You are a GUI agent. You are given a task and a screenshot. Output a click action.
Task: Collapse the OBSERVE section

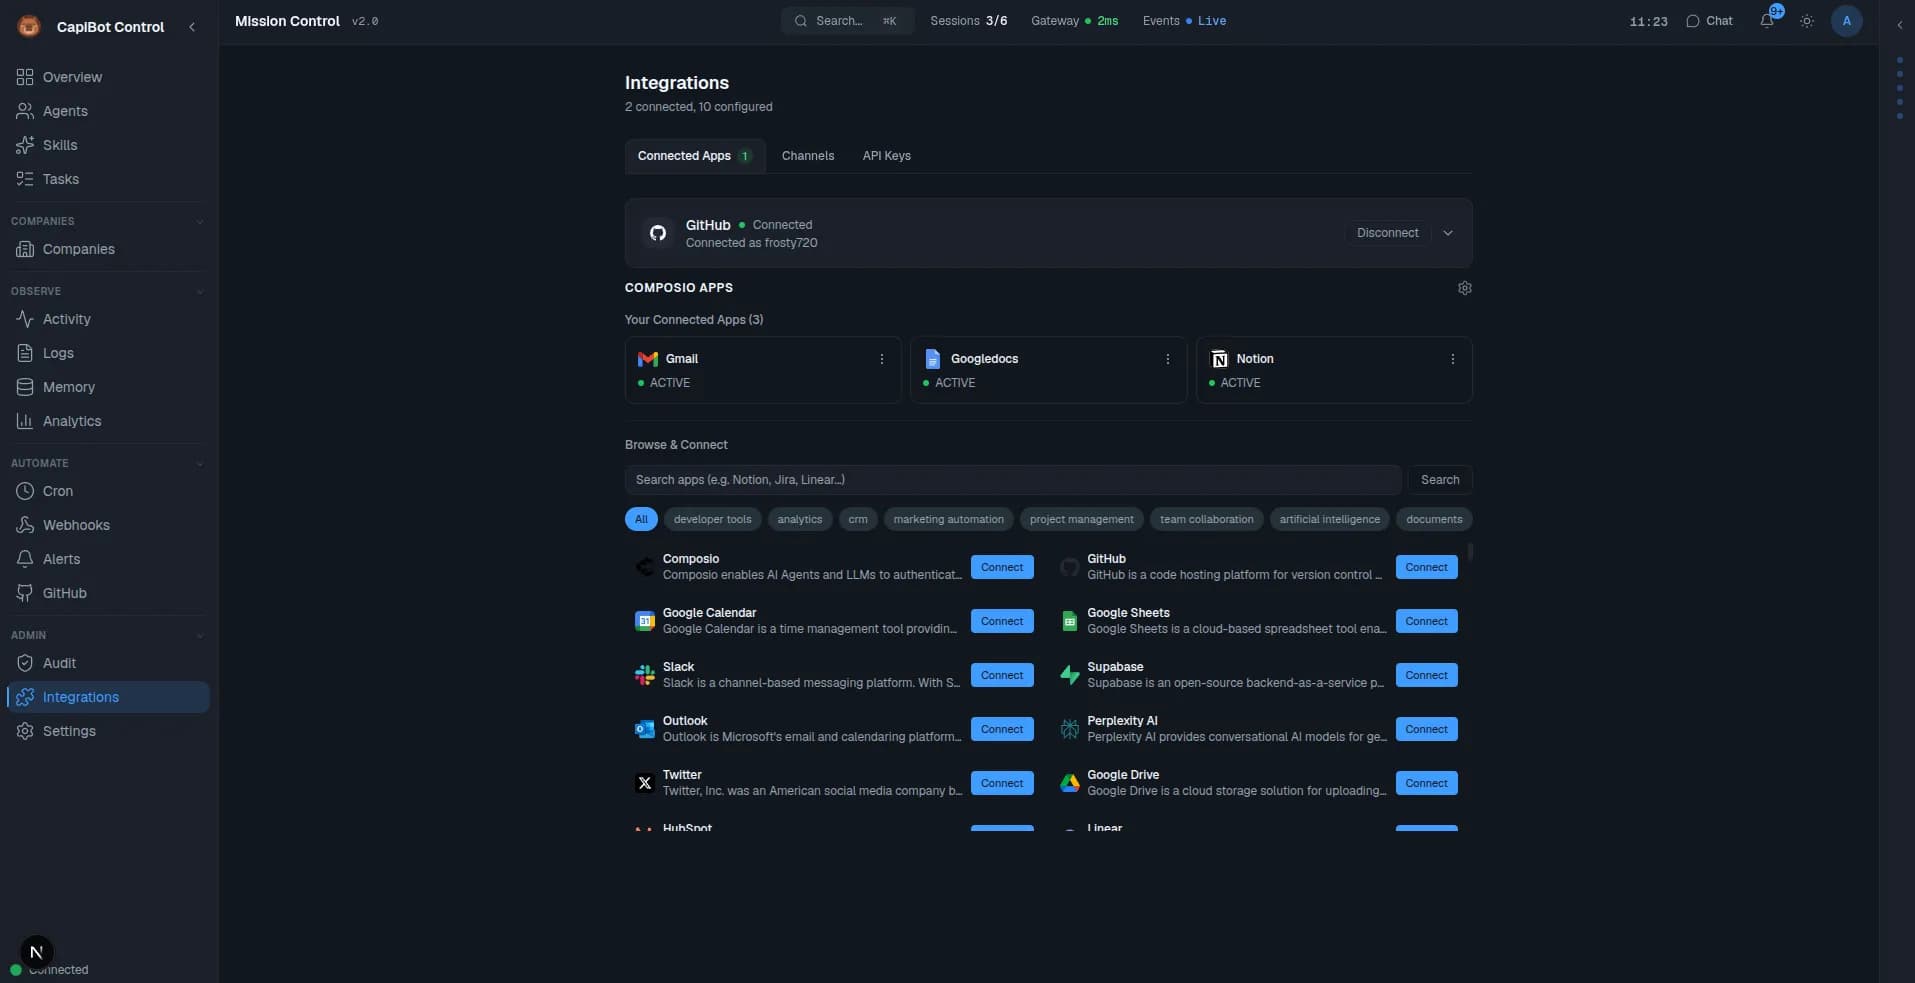(x=199, y=292)
